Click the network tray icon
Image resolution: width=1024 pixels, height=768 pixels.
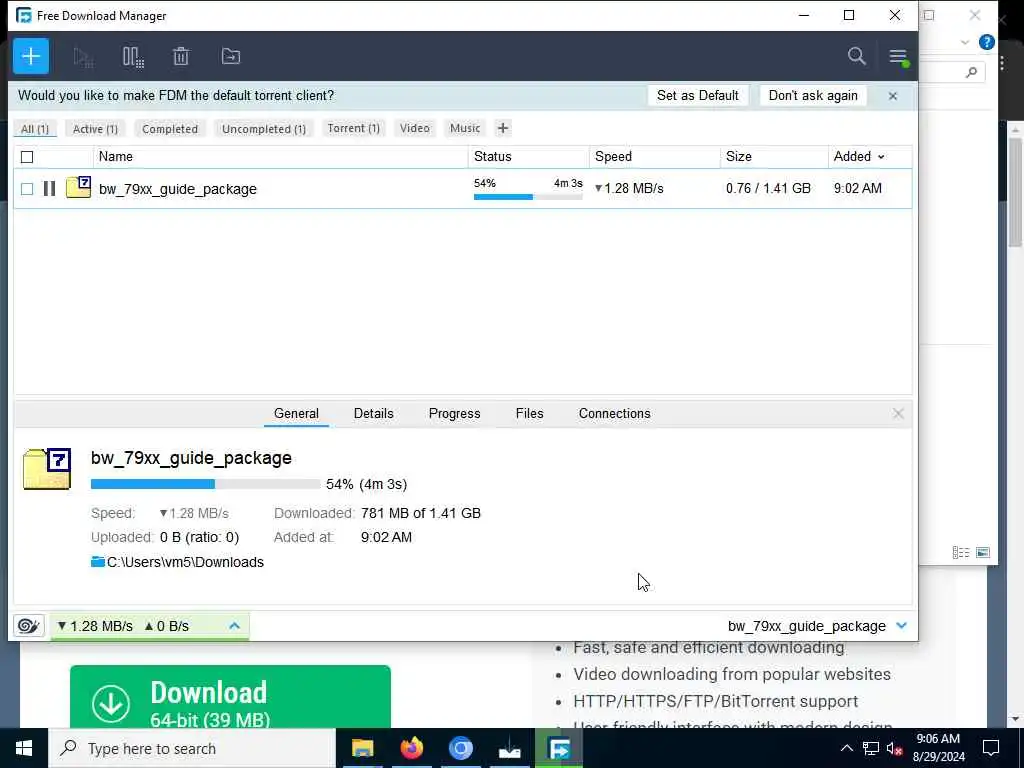[x=871, y=748]
